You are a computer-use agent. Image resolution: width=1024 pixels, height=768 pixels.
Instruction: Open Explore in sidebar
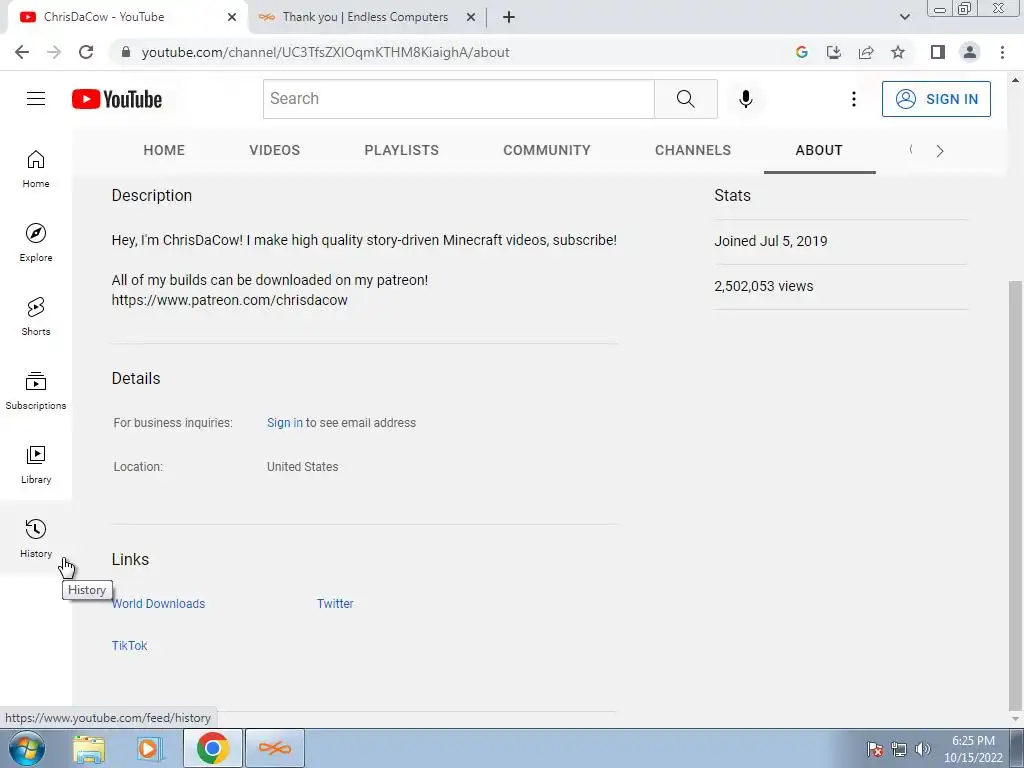click(36, 242)
